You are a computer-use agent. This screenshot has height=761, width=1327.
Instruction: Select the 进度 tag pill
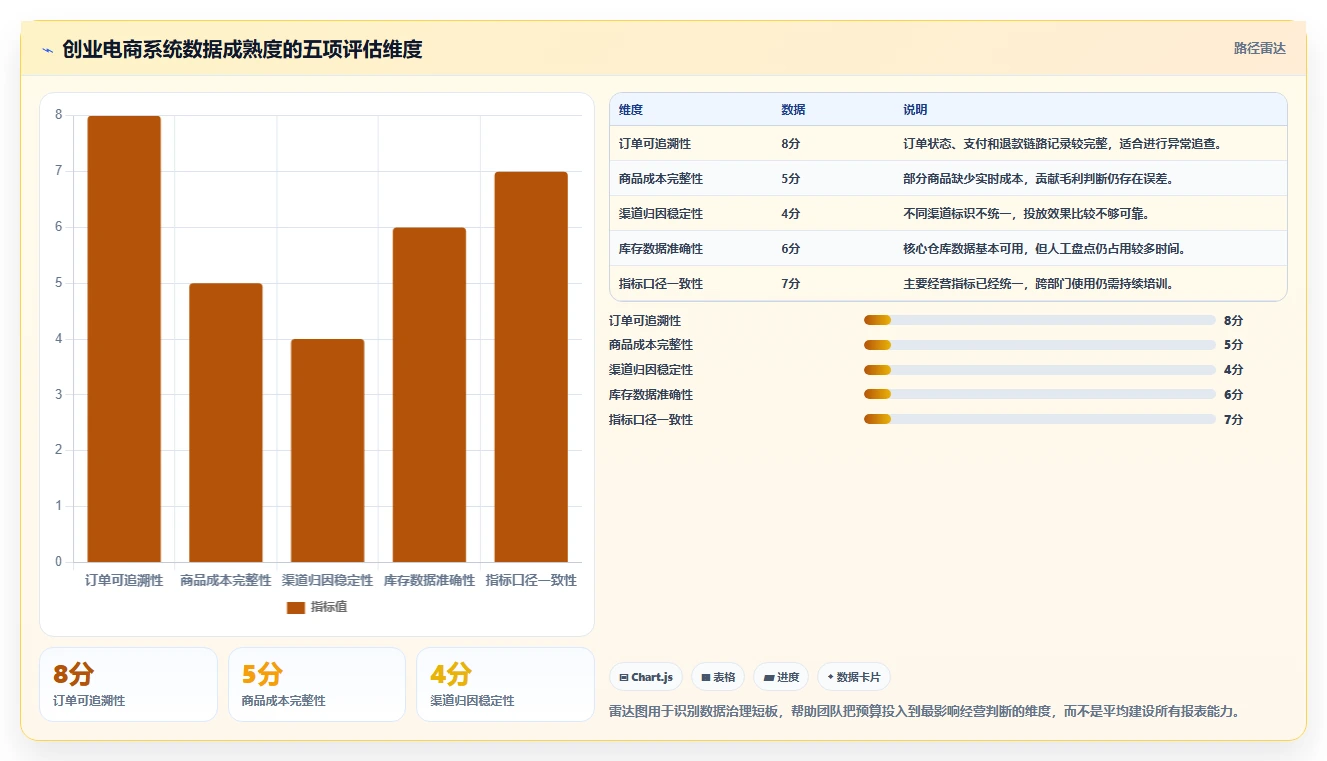(x=781, y=677)
